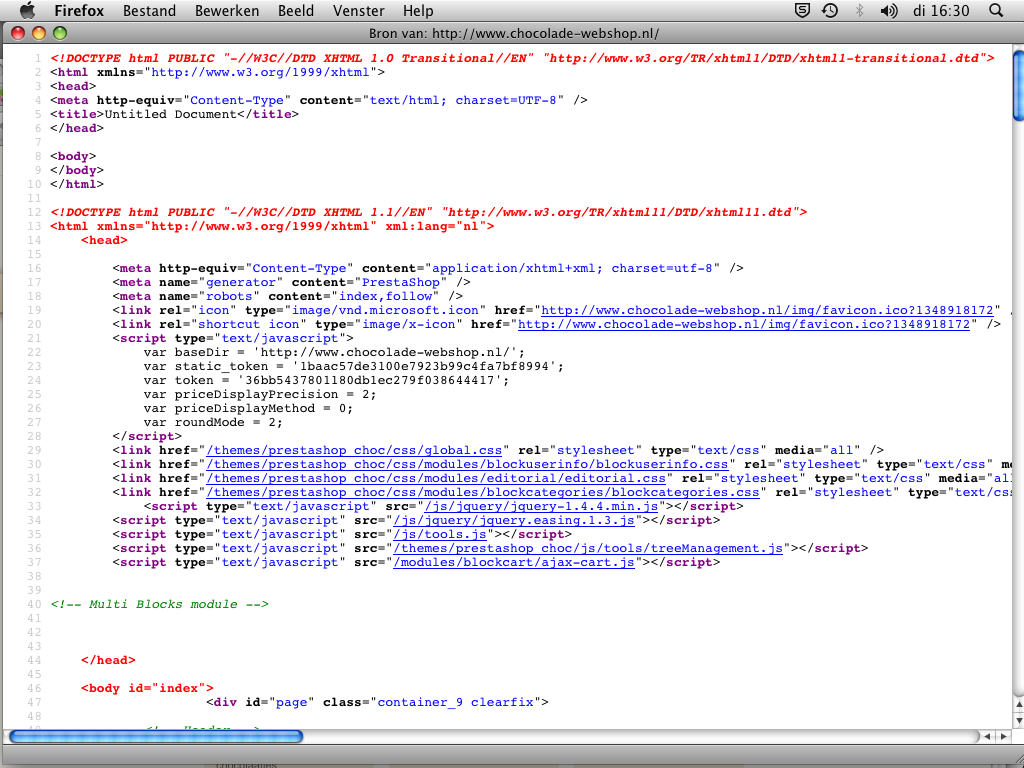Click the static_token variable line
Image resolution: width=1024 pixels, height=768 pixels.
pyautogui.click(x=353, y=366)
